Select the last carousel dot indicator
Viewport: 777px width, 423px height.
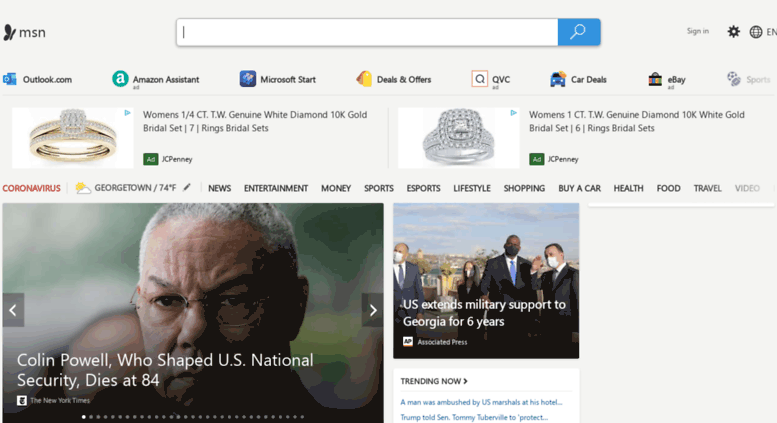(302, 417)
